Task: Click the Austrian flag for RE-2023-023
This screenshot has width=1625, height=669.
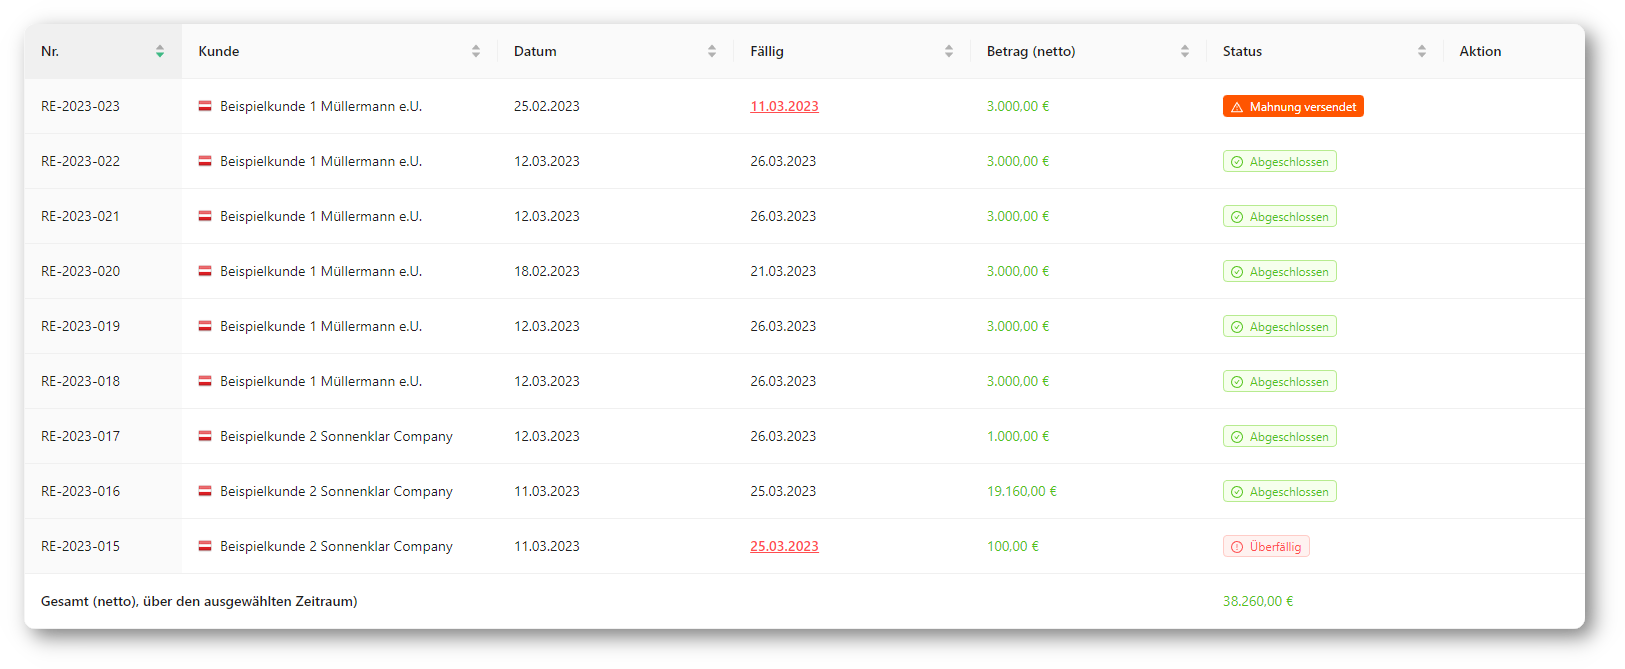Action: tap(205, 106)
